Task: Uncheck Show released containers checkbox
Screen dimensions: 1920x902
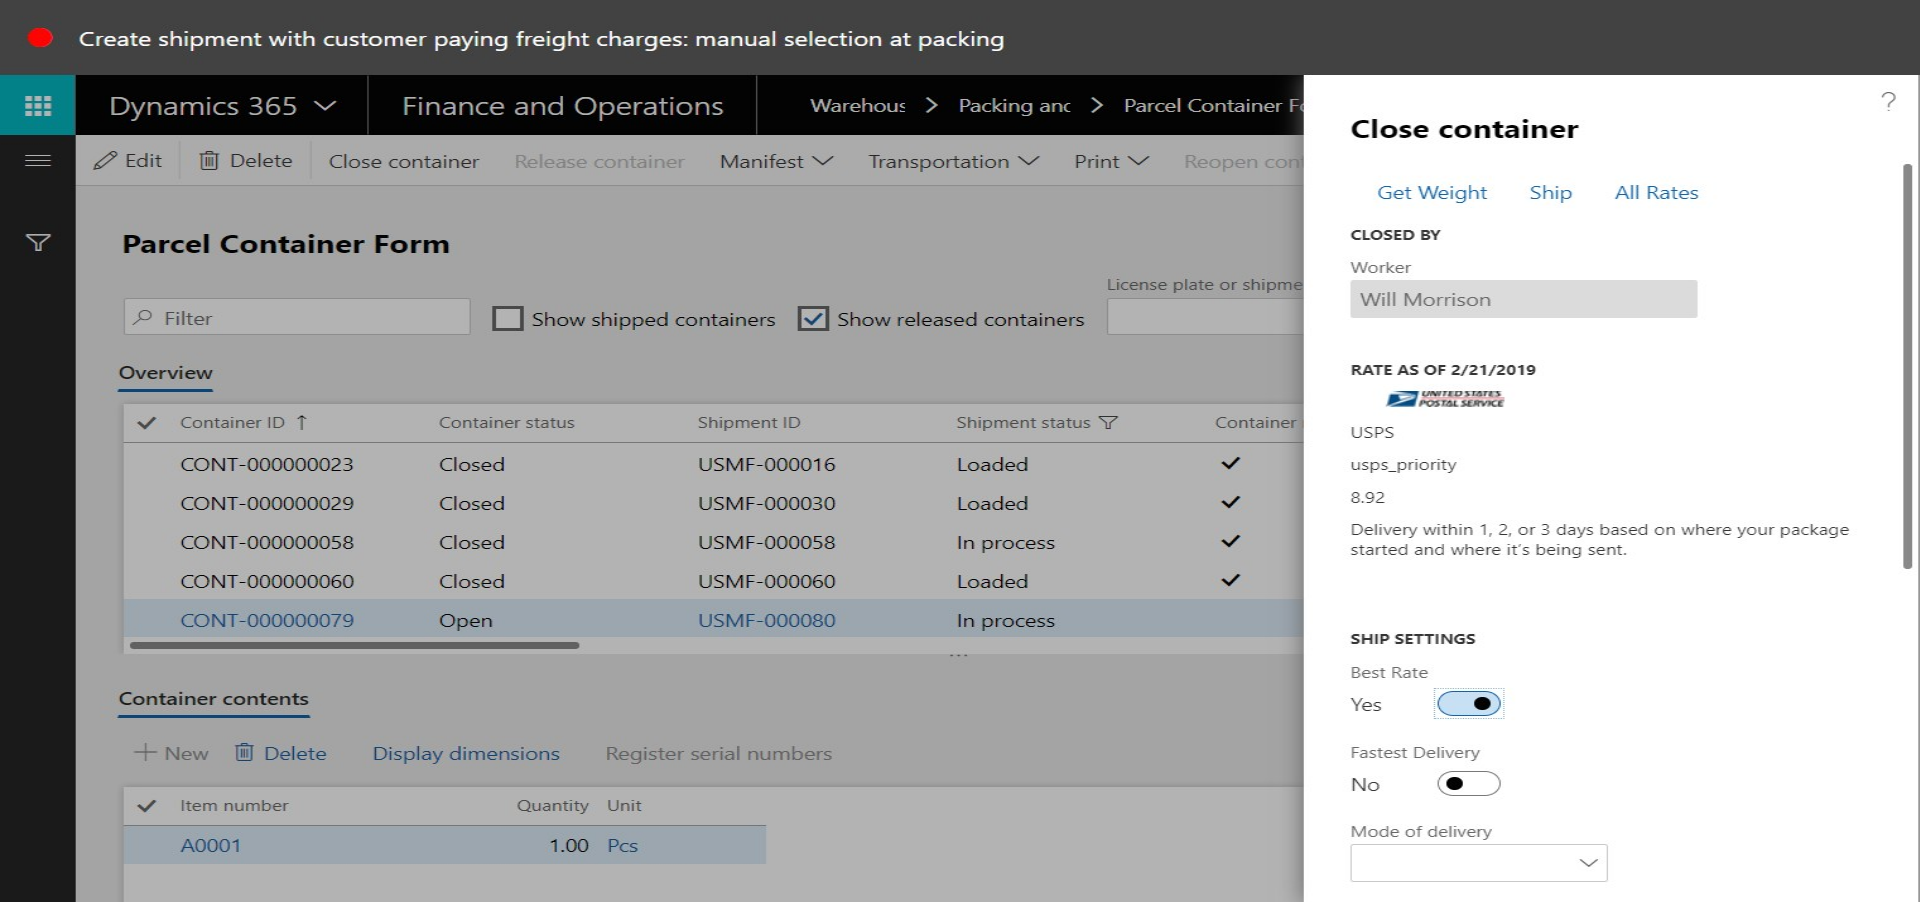Action: click(813, 319)
